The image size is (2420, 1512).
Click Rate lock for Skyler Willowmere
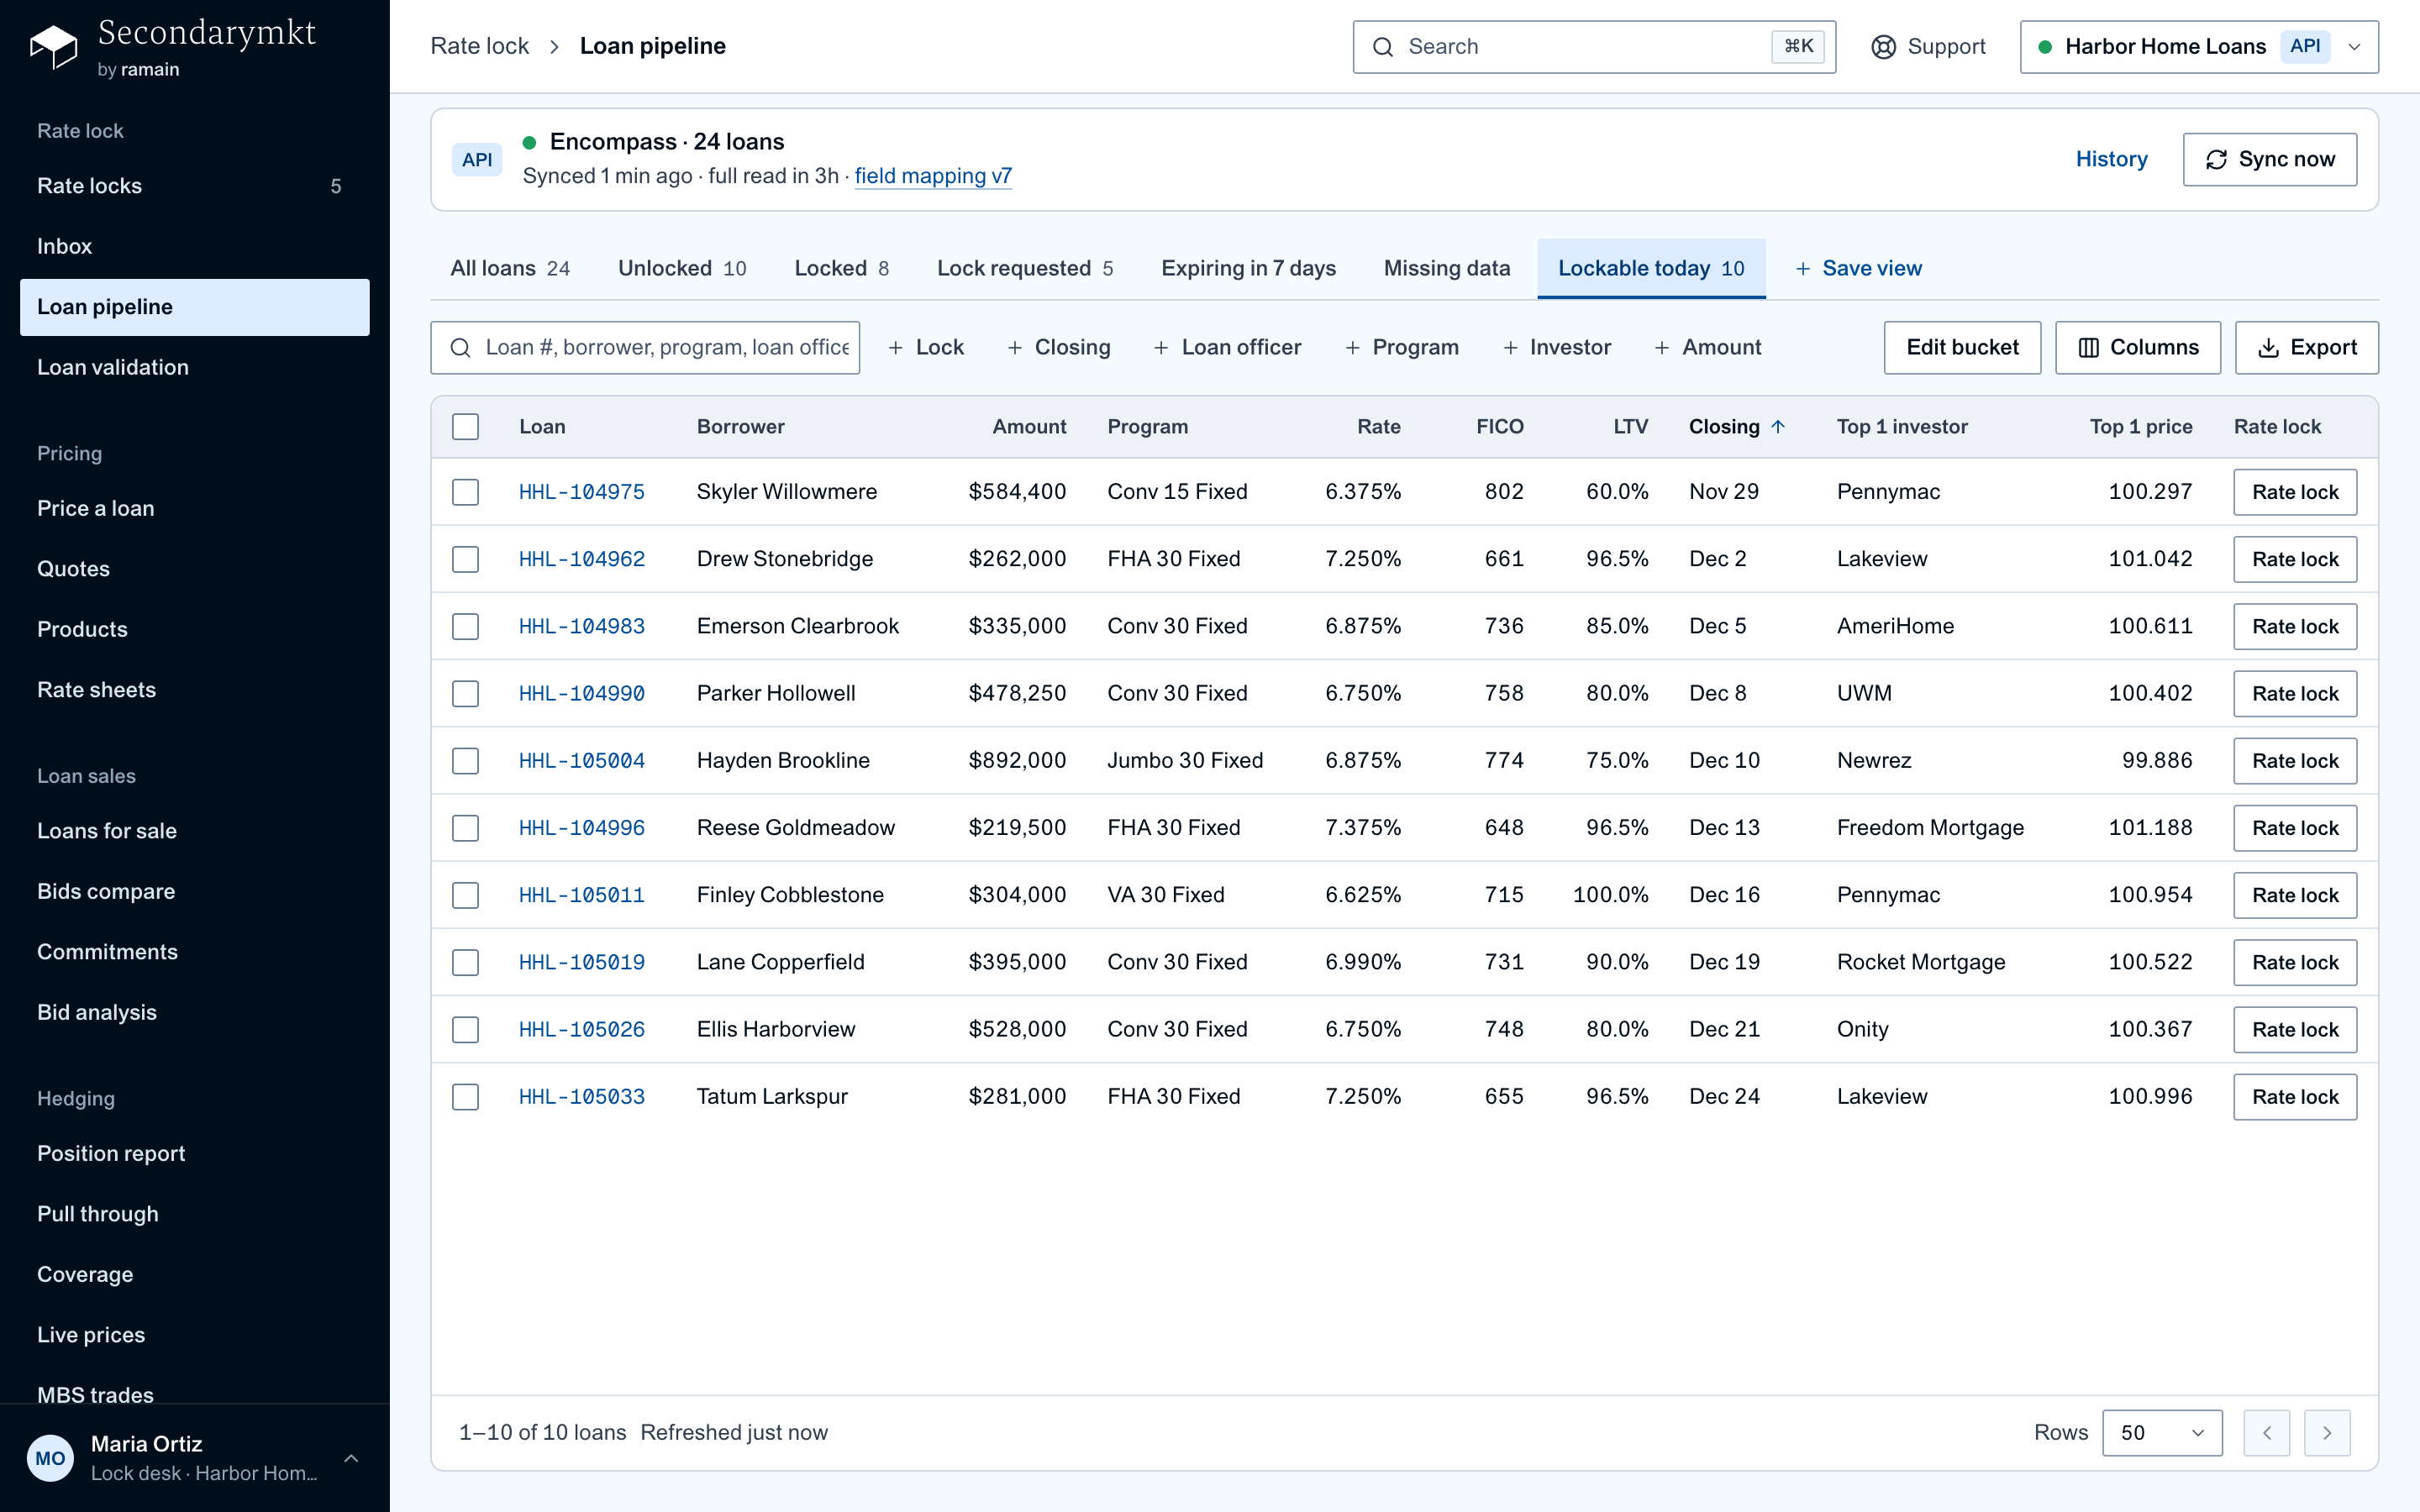pos(2295,492)
